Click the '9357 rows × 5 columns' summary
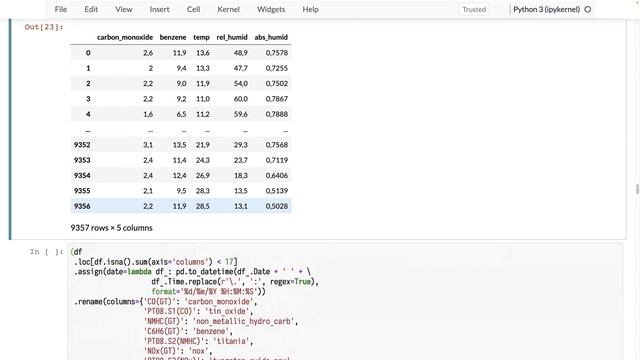This screenshot has width=640, height=360. (111, 228)
